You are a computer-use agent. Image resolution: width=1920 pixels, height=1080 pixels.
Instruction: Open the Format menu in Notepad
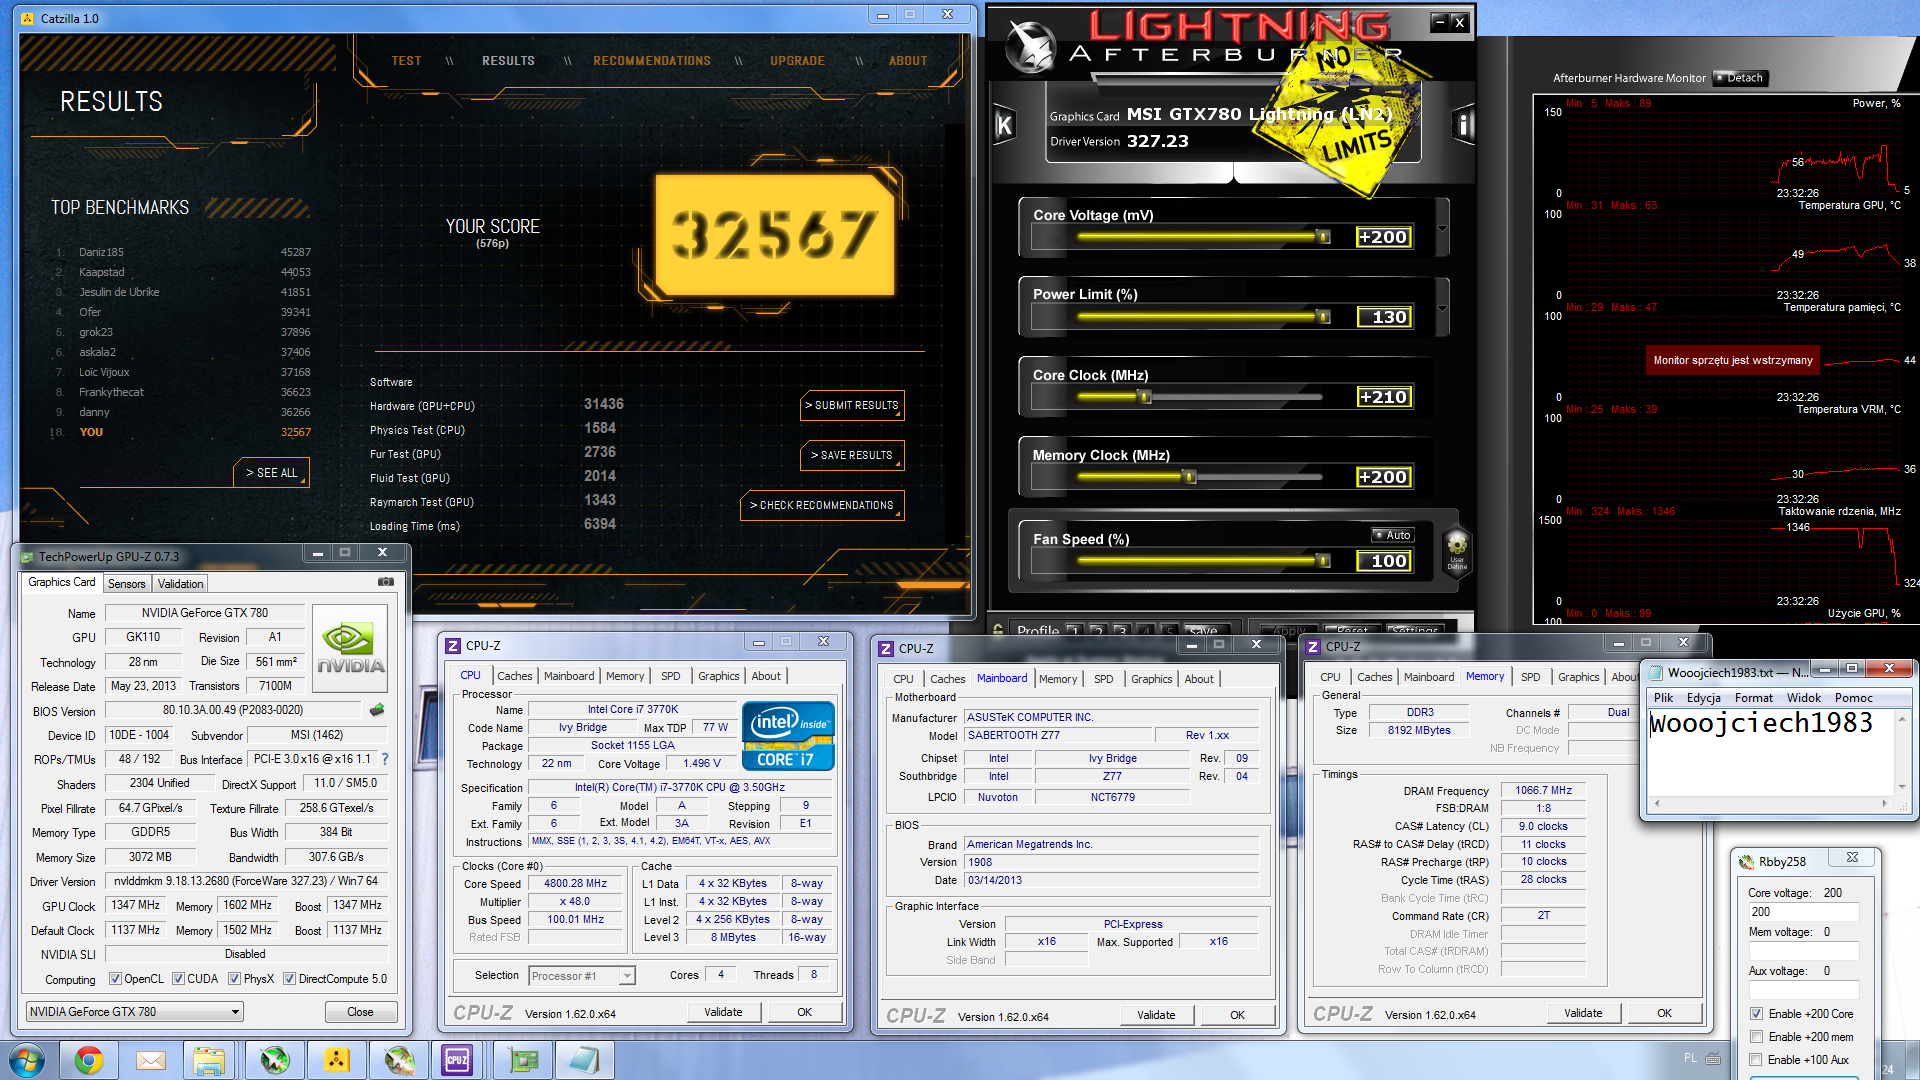[1753, 698]
